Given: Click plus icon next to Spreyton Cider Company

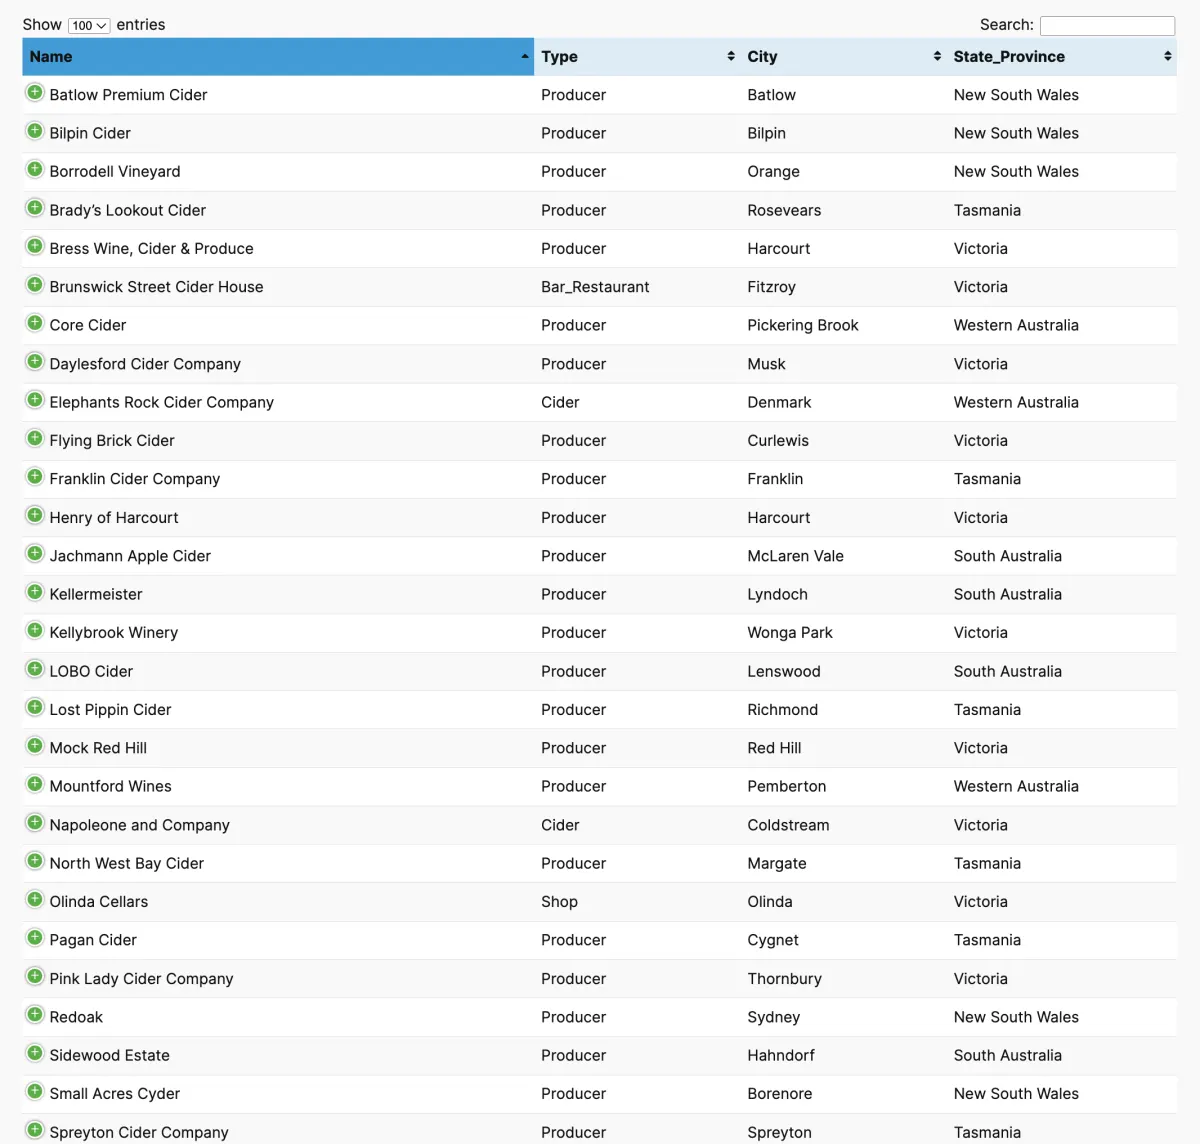Looking at the screenshot, I should 35,1130.
